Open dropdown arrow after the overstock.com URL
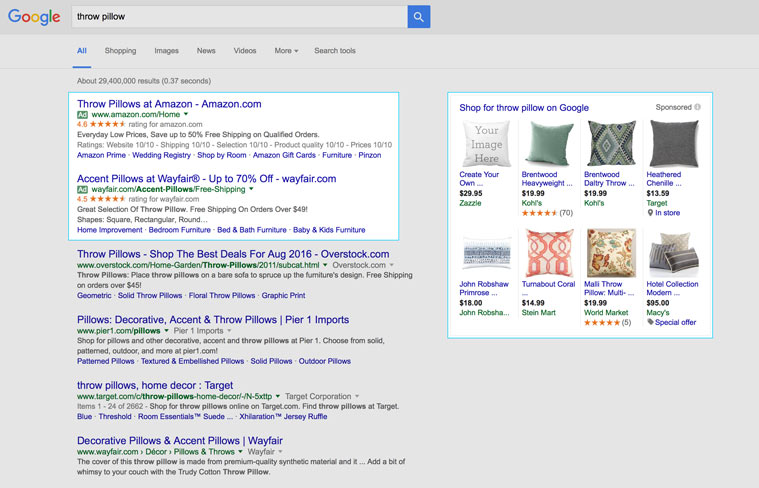Viewport: 759px width, 488px height. click(325, 265)
